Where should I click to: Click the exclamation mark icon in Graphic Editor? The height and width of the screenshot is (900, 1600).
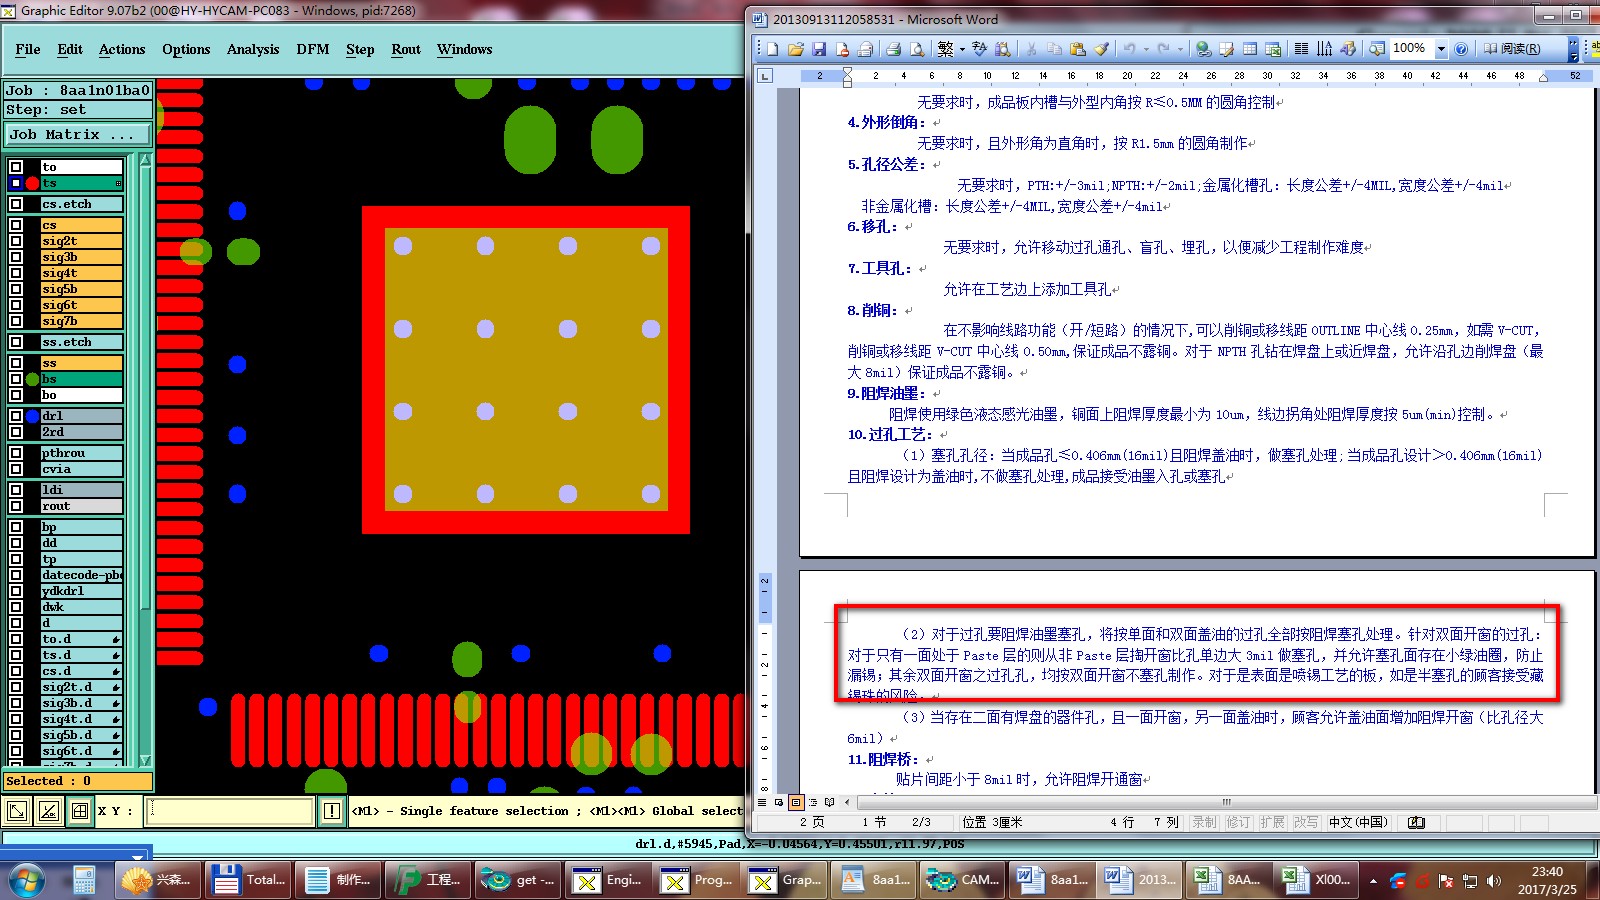(x=332, y=811)
